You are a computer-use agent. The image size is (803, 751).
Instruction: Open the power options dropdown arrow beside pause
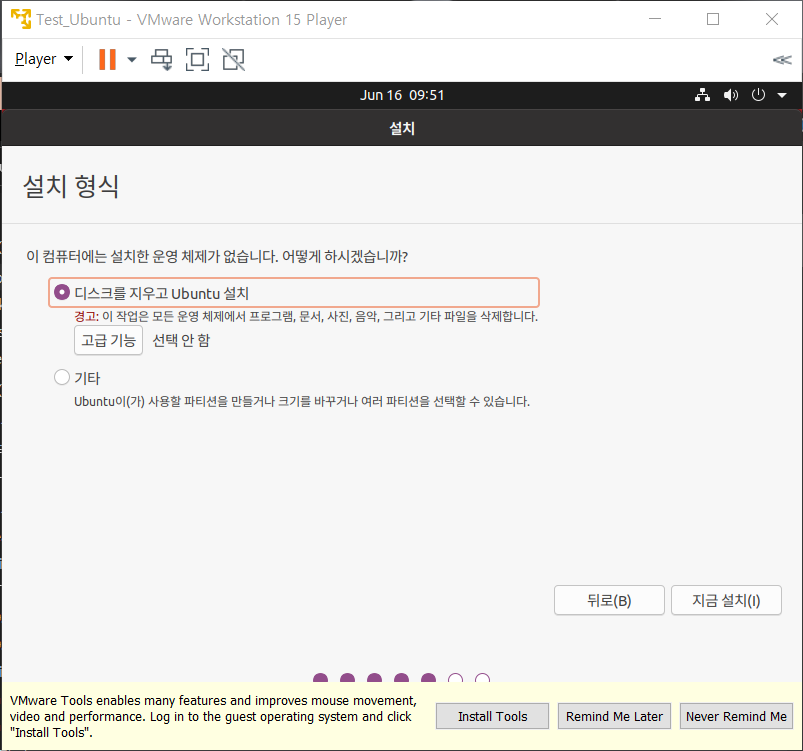click(132, 59)
